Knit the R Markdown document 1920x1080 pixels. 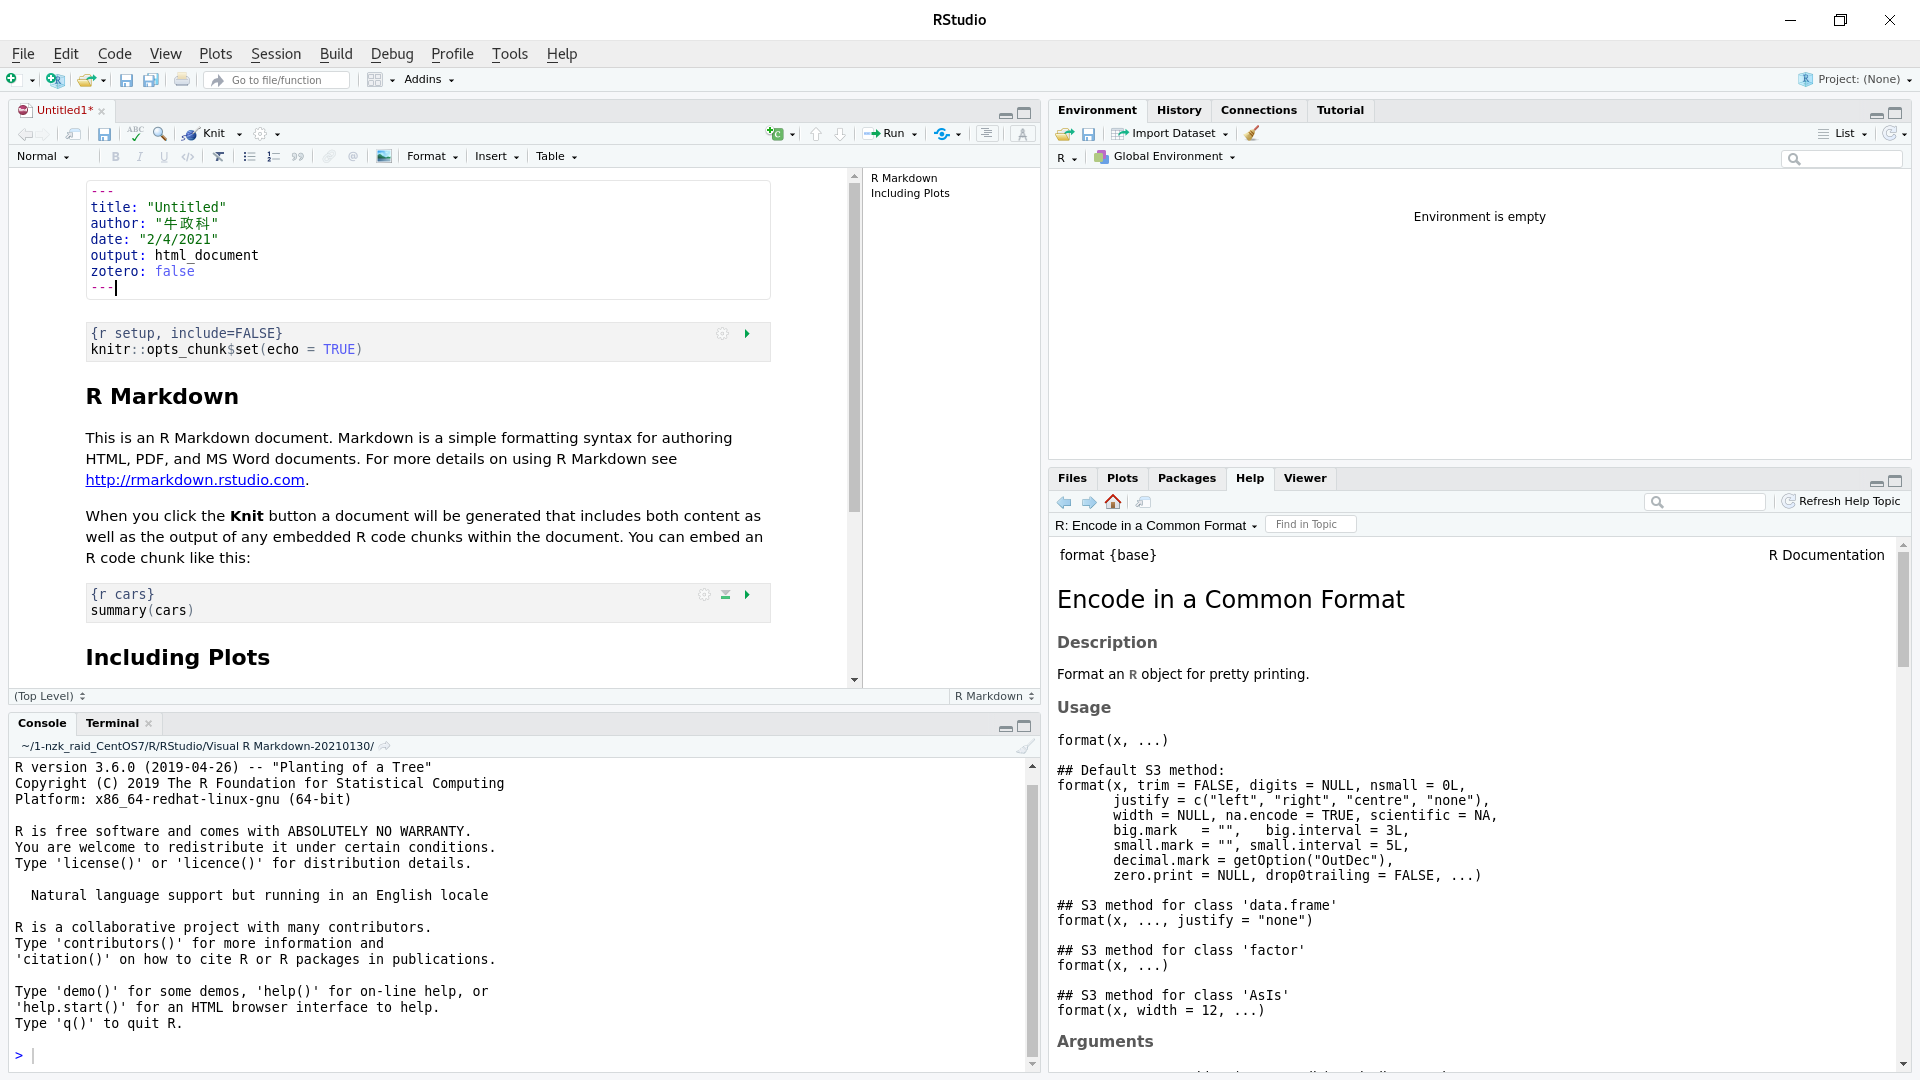click(x=210, y=133)
